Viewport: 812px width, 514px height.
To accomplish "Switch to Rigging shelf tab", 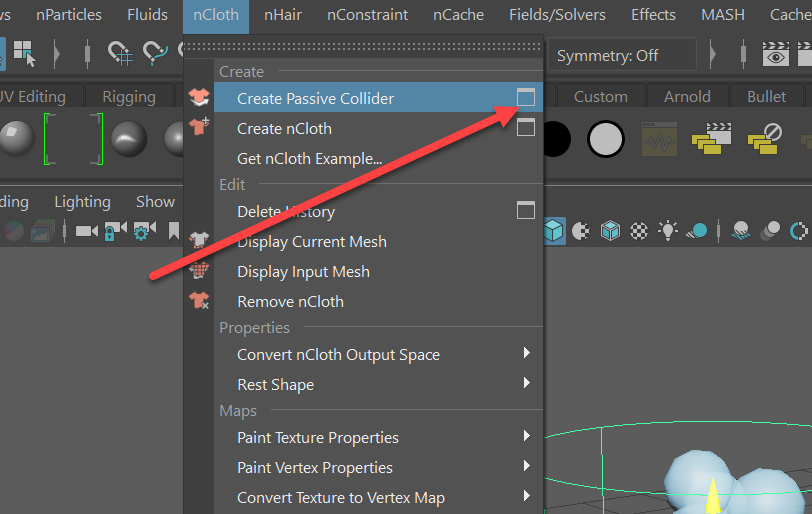I will 128,96.
